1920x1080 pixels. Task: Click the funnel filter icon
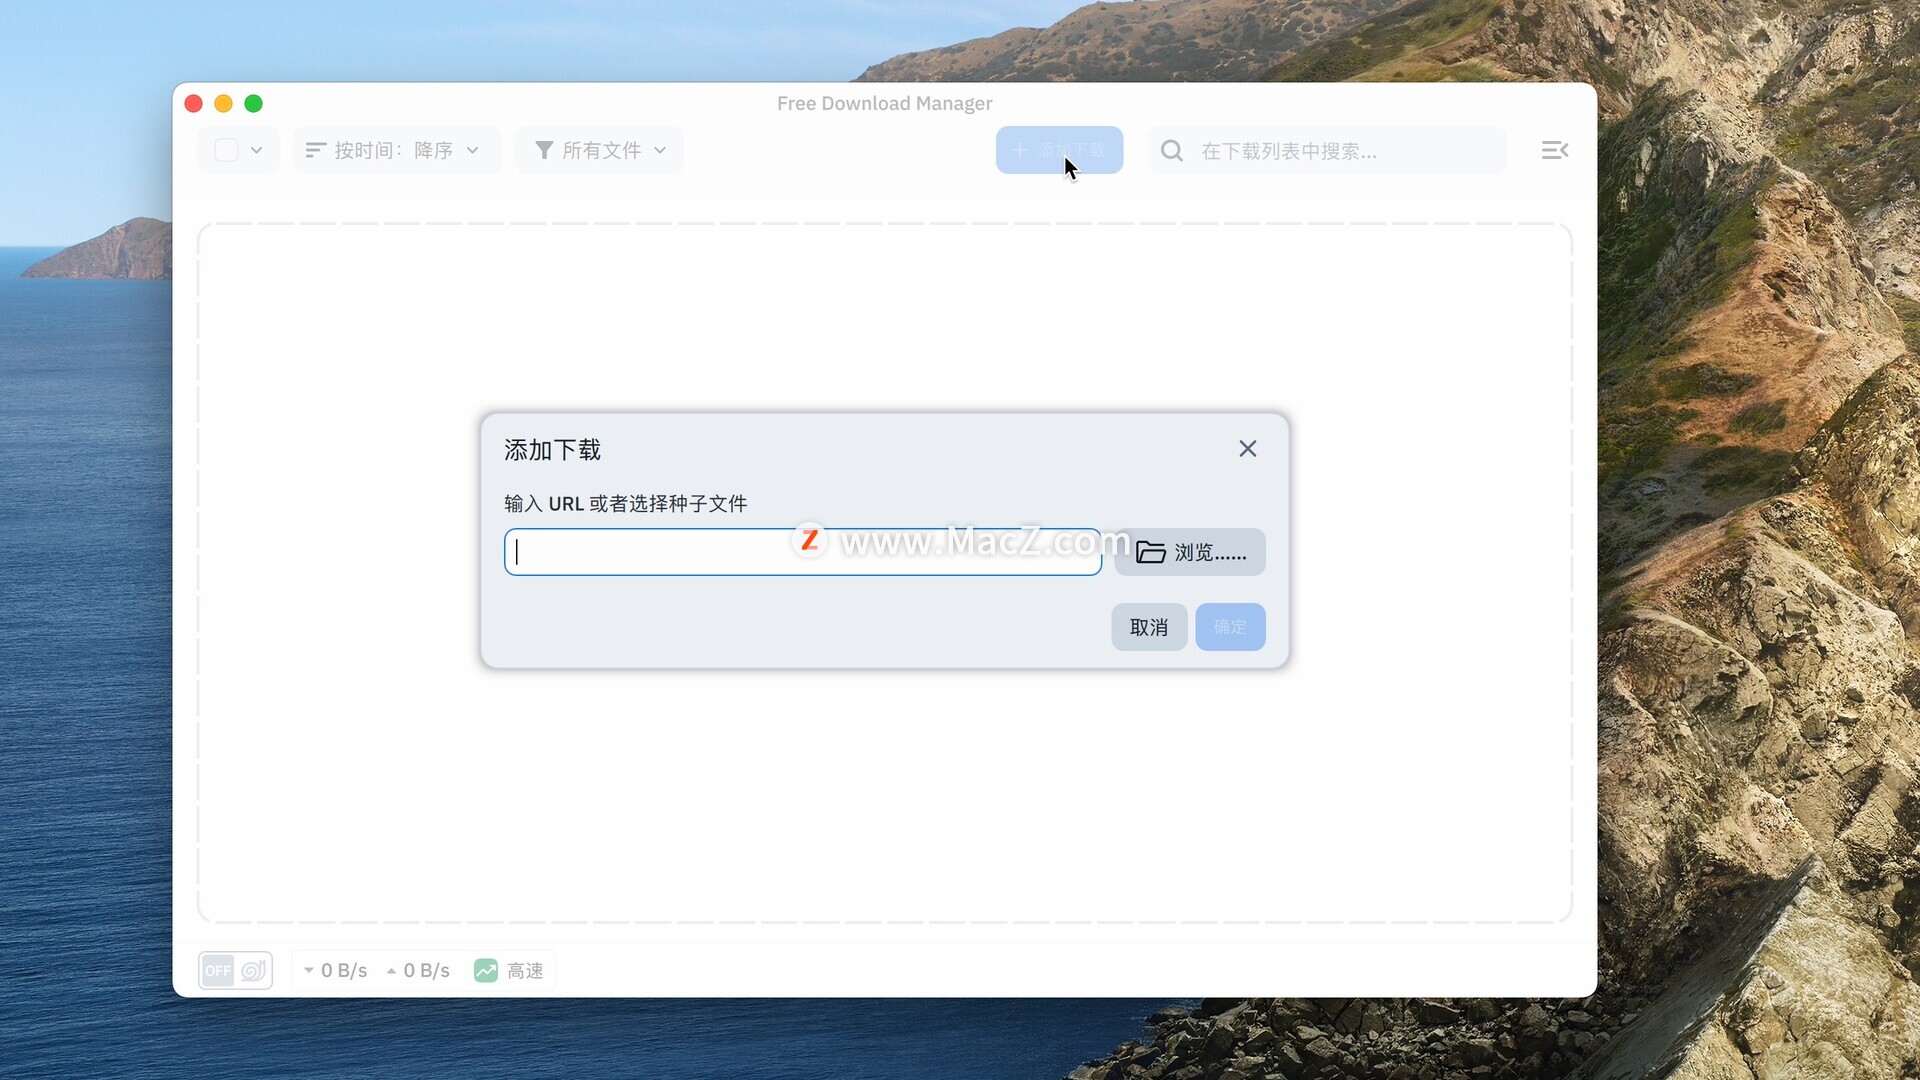[x=544, y=150]
